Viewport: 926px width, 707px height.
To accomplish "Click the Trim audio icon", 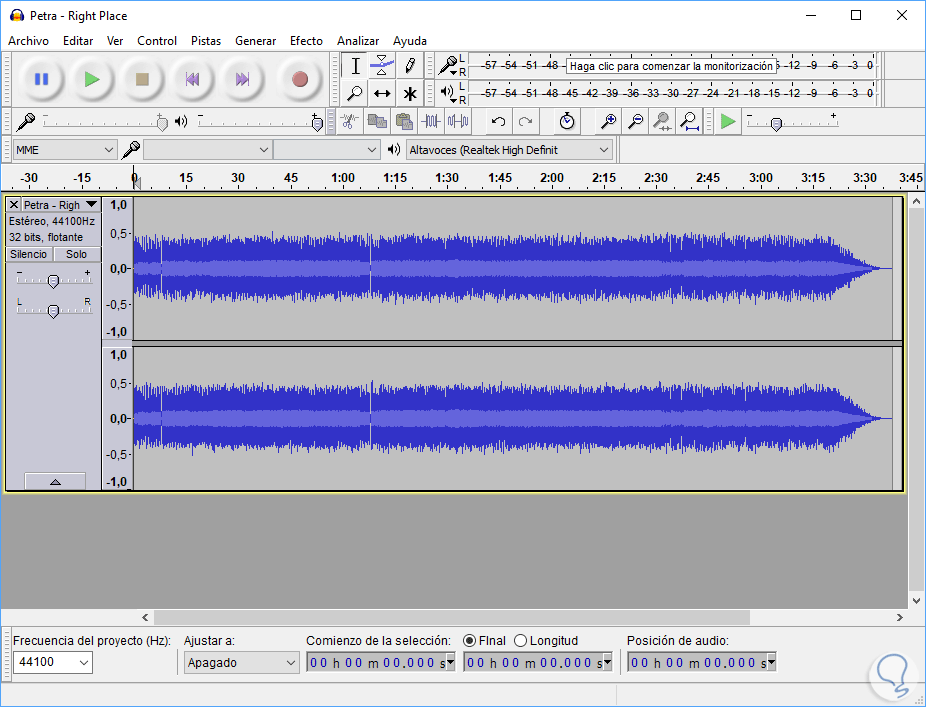I will click(431, 122).
